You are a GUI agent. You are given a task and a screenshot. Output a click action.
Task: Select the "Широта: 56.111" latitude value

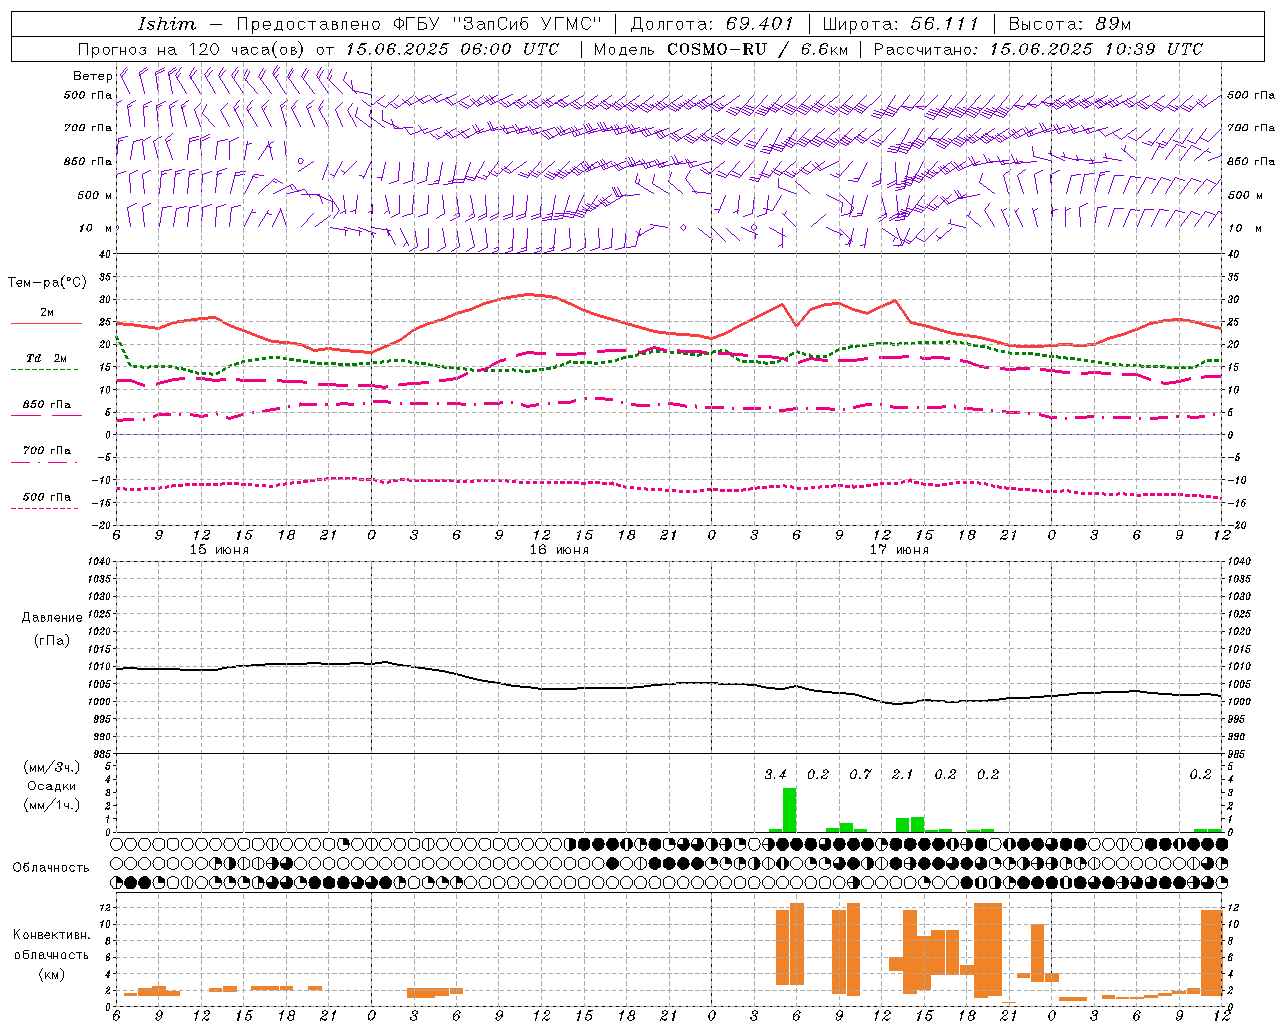pos(900,24)
